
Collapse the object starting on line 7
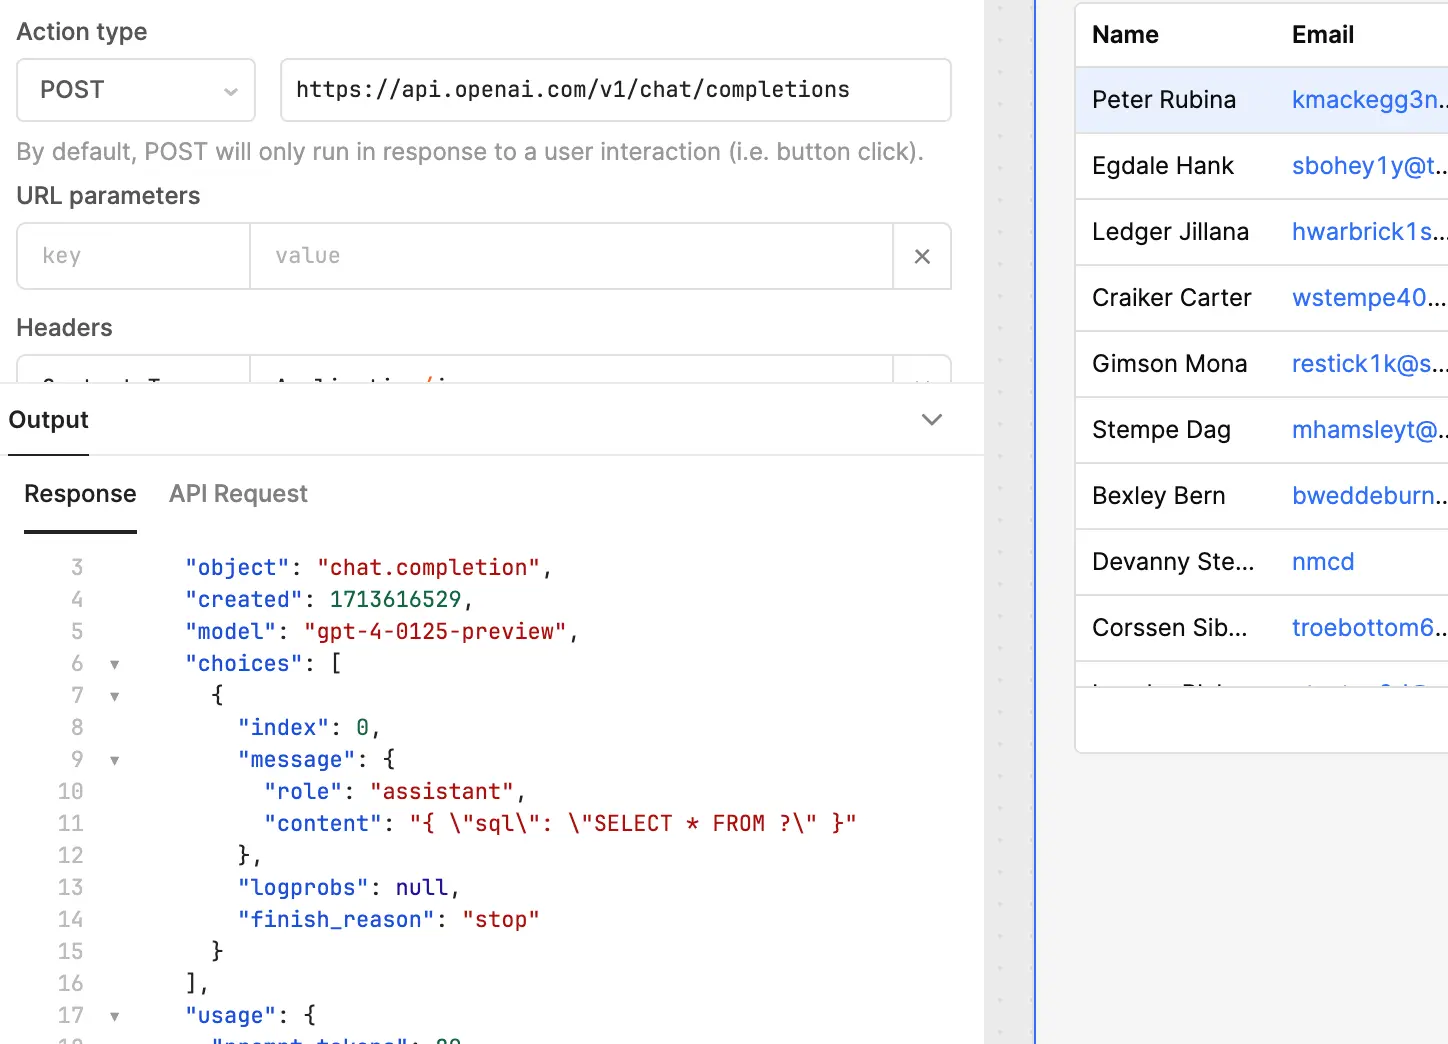(115, 696)
